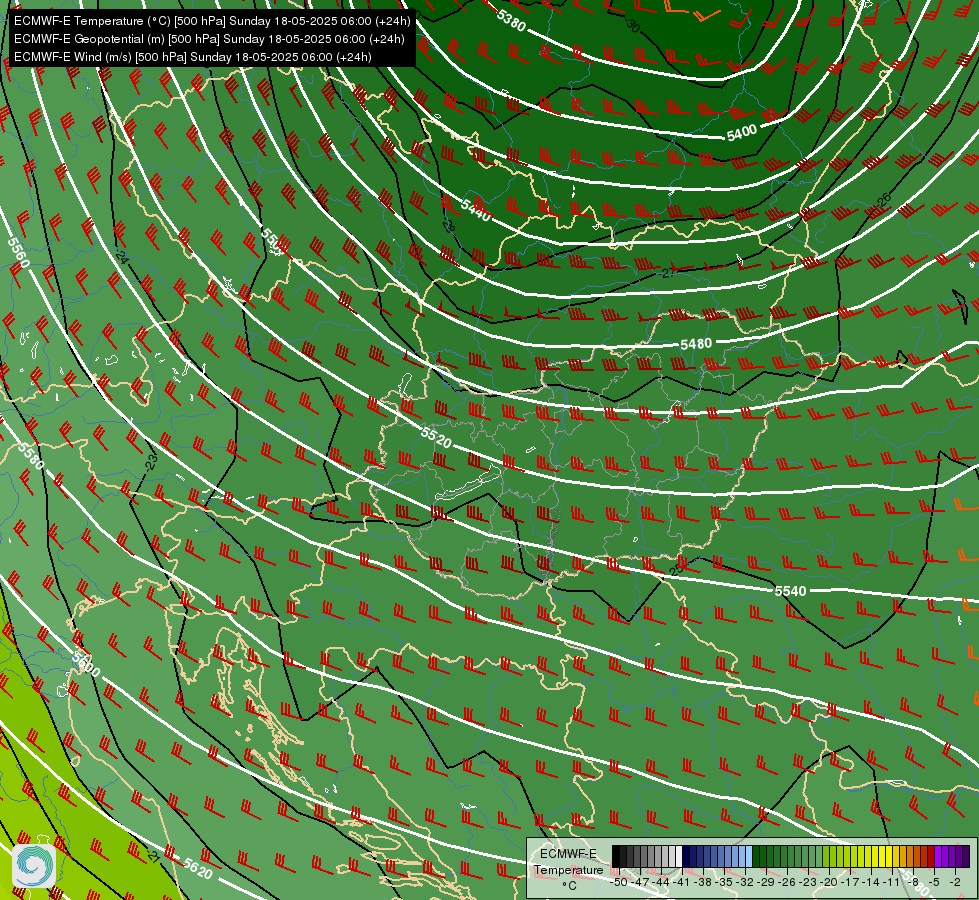Pick the yellow swatch in the temperature legend

[x=889, y=856]
